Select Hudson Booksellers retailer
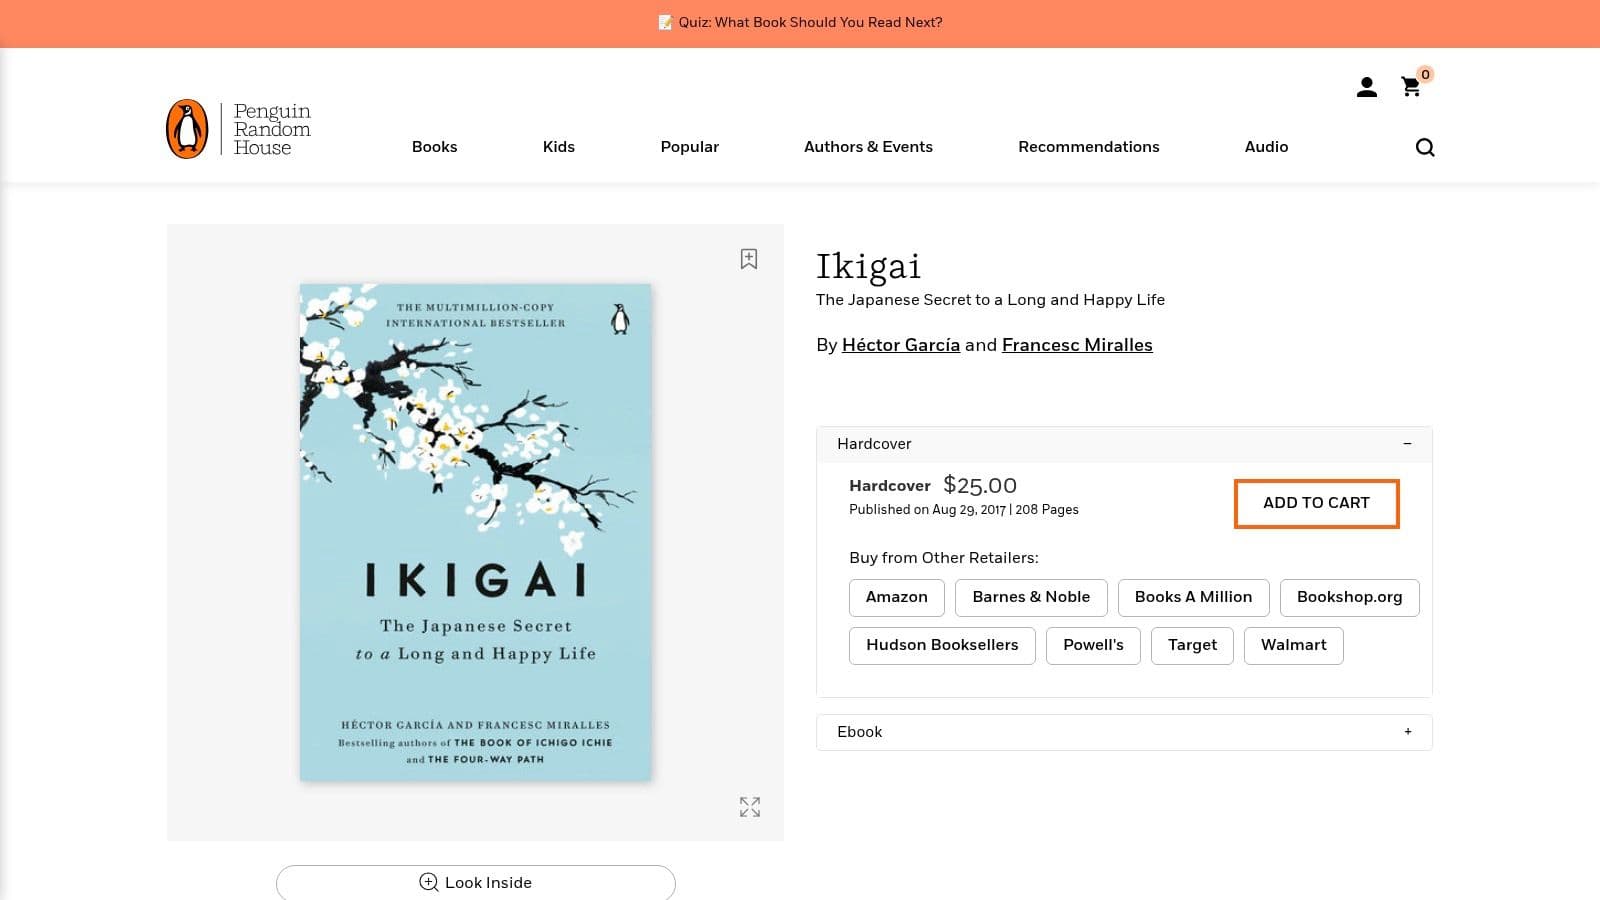The width and height of the screenshot is (1600, 900). point(942,645)
